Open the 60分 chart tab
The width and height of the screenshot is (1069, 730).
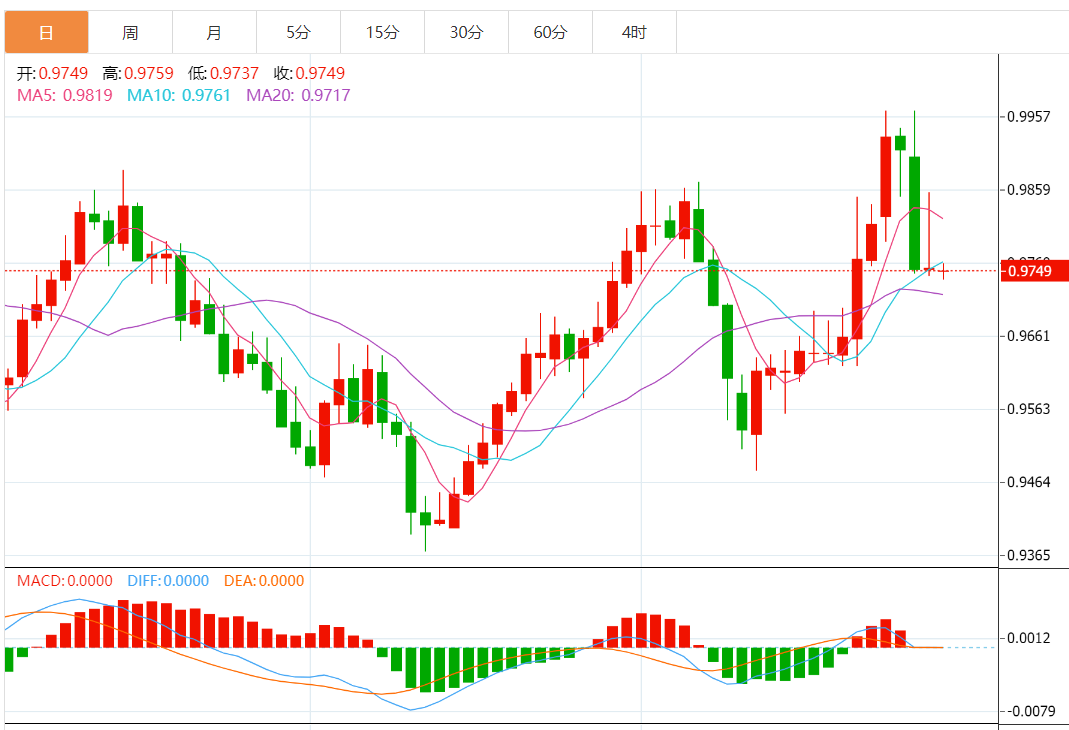549,32
